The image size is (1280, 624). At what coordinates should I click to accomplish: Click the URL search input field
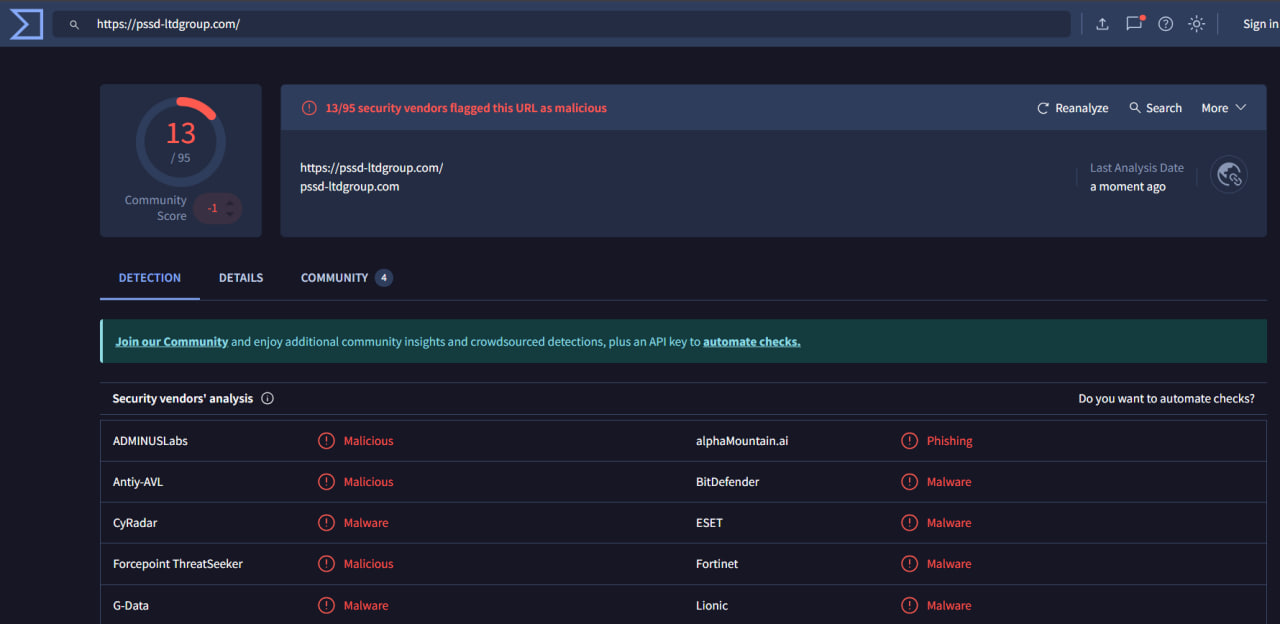pos(400,23)
